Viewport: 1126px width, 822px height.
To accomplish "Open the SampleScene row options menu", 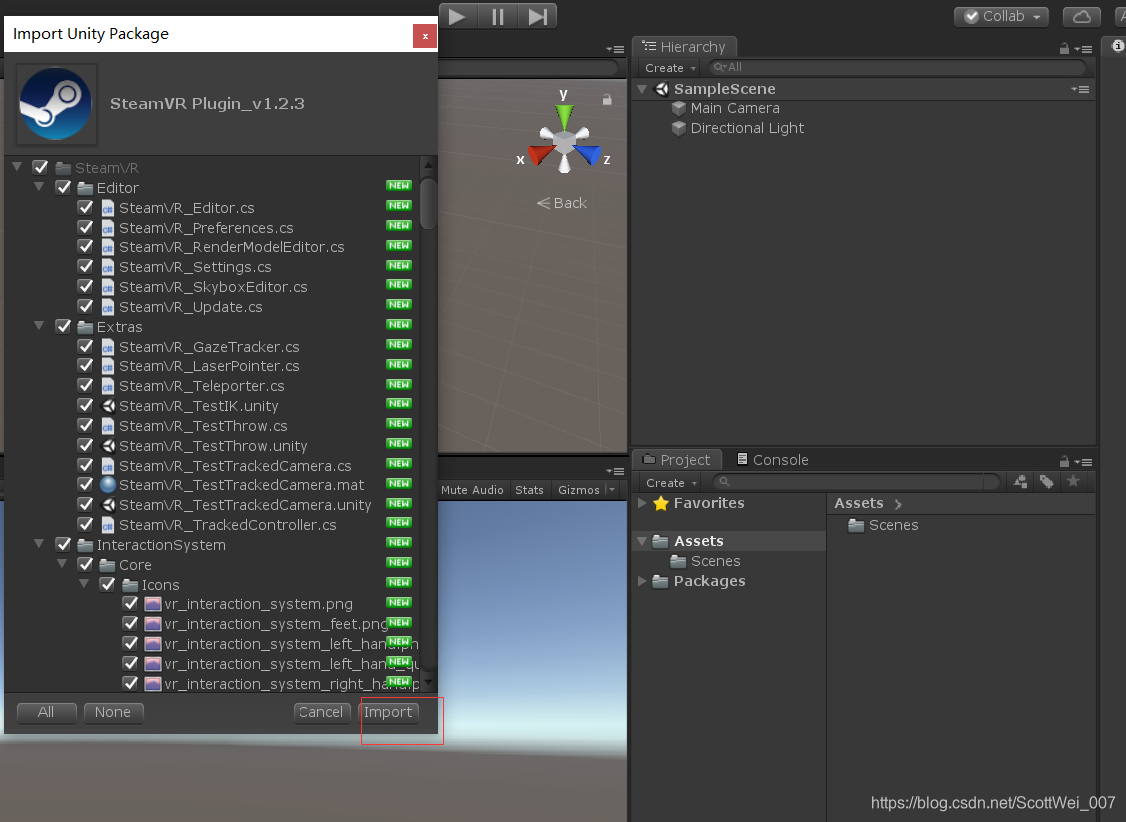I will tap(1080, 89).
